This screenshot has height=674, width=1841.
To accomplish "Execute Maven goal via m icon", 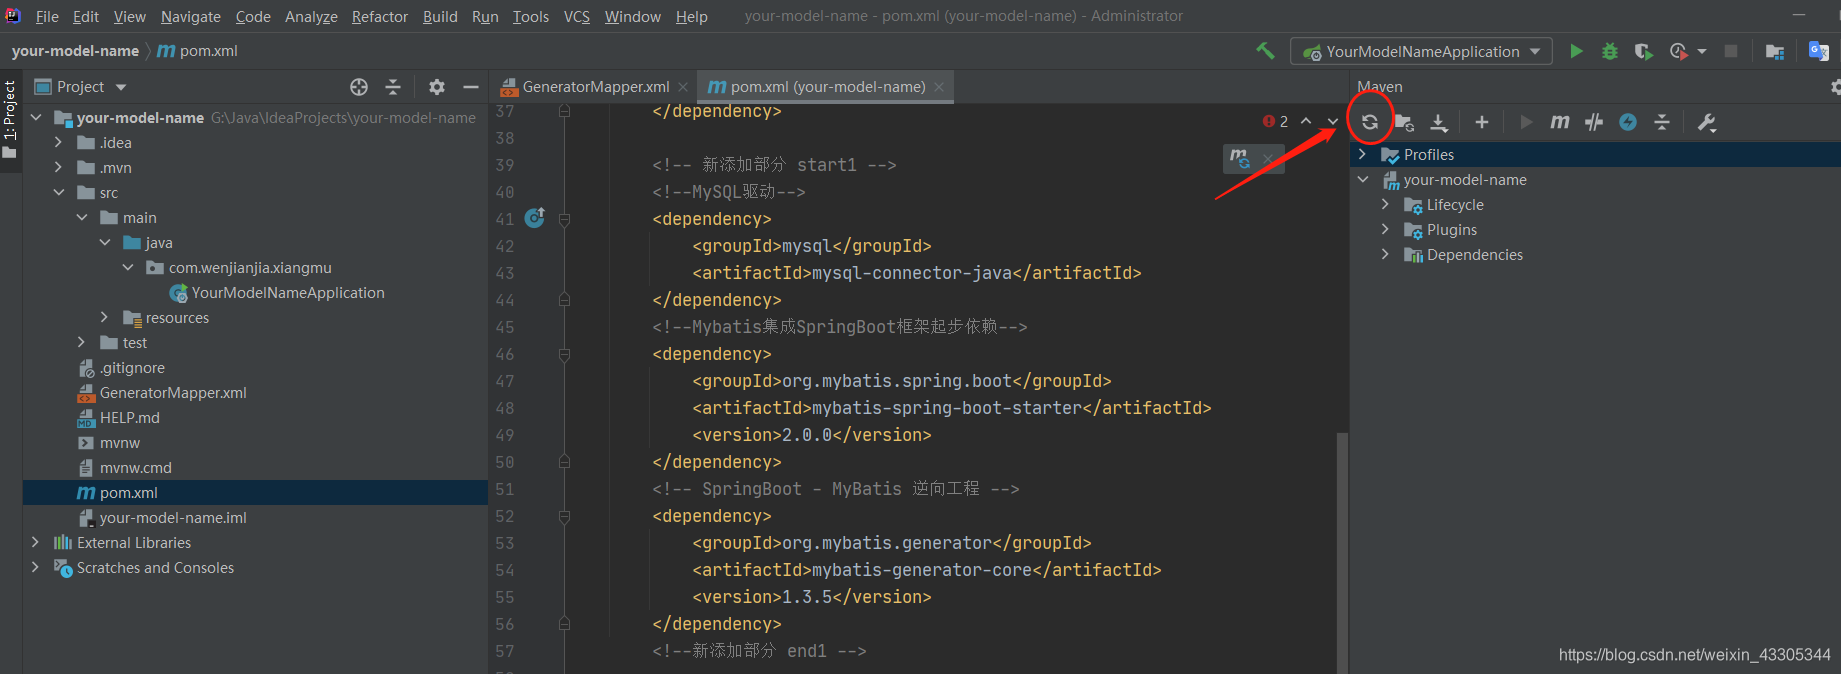I will tap(1560, 122).
